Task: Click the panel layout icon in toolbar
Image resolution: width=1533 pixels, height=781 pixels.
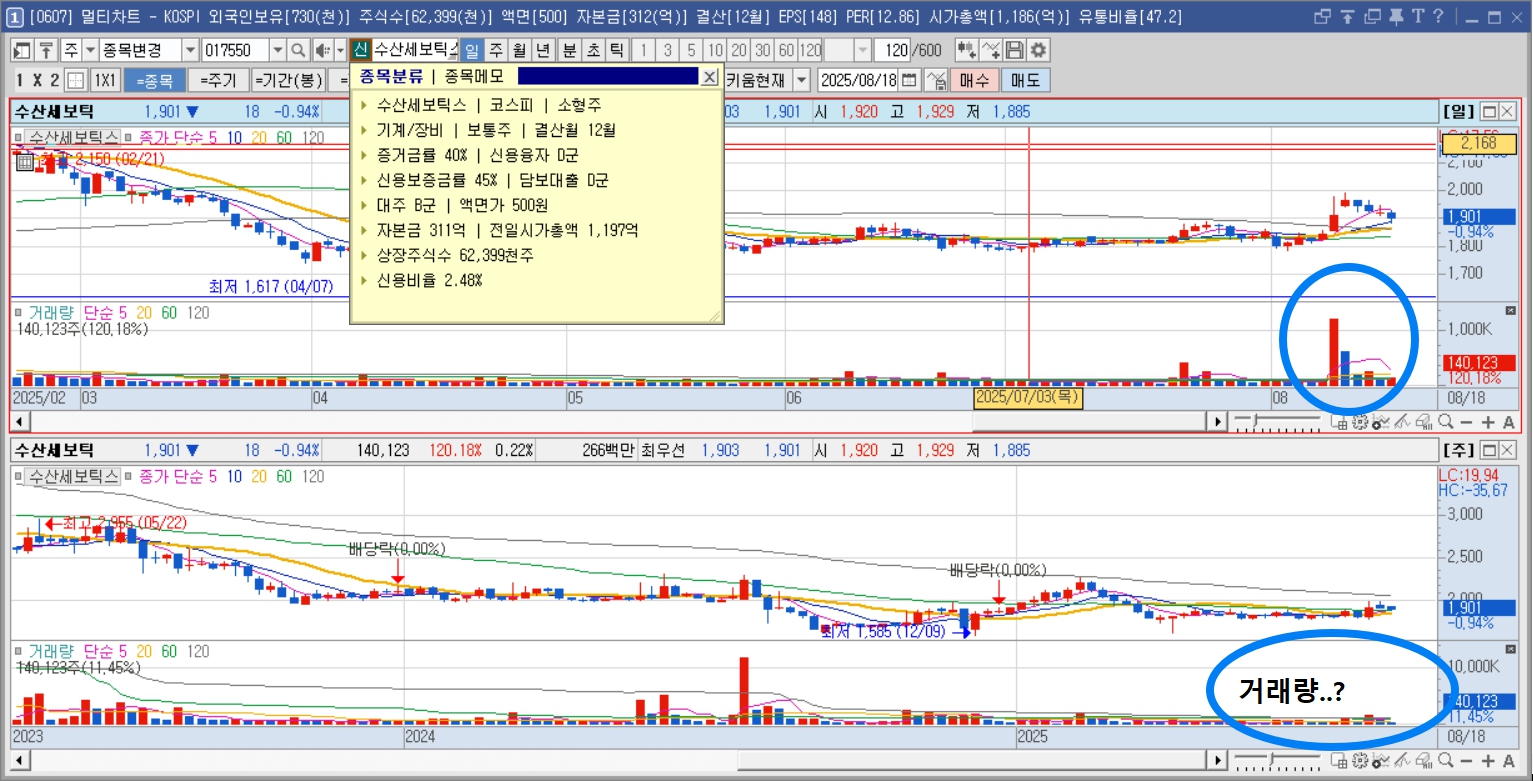Action: point(22,50)
